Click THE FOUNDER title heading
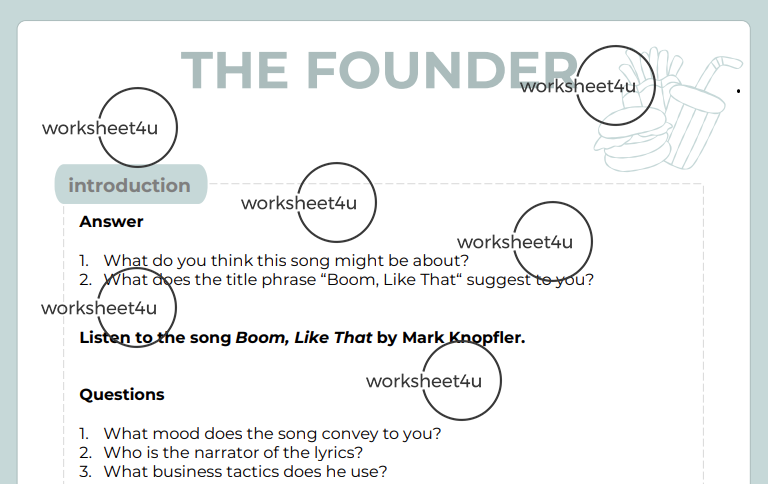 (x=381, y=71)
